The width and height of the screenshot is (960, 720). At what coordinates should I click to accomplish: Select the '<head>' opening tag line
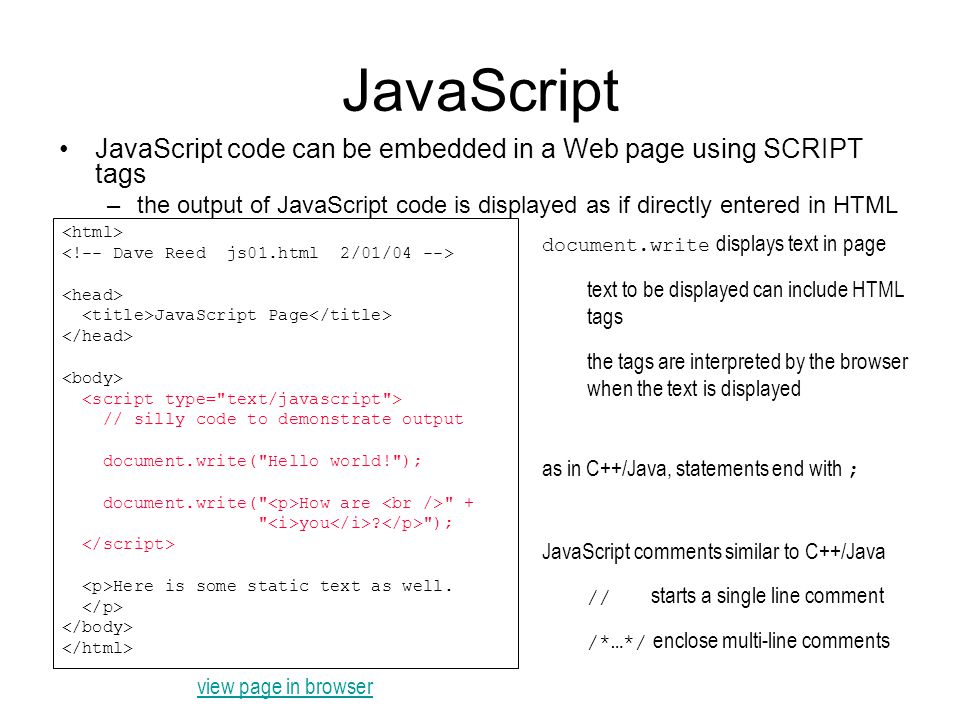click(x=92, y=294)
